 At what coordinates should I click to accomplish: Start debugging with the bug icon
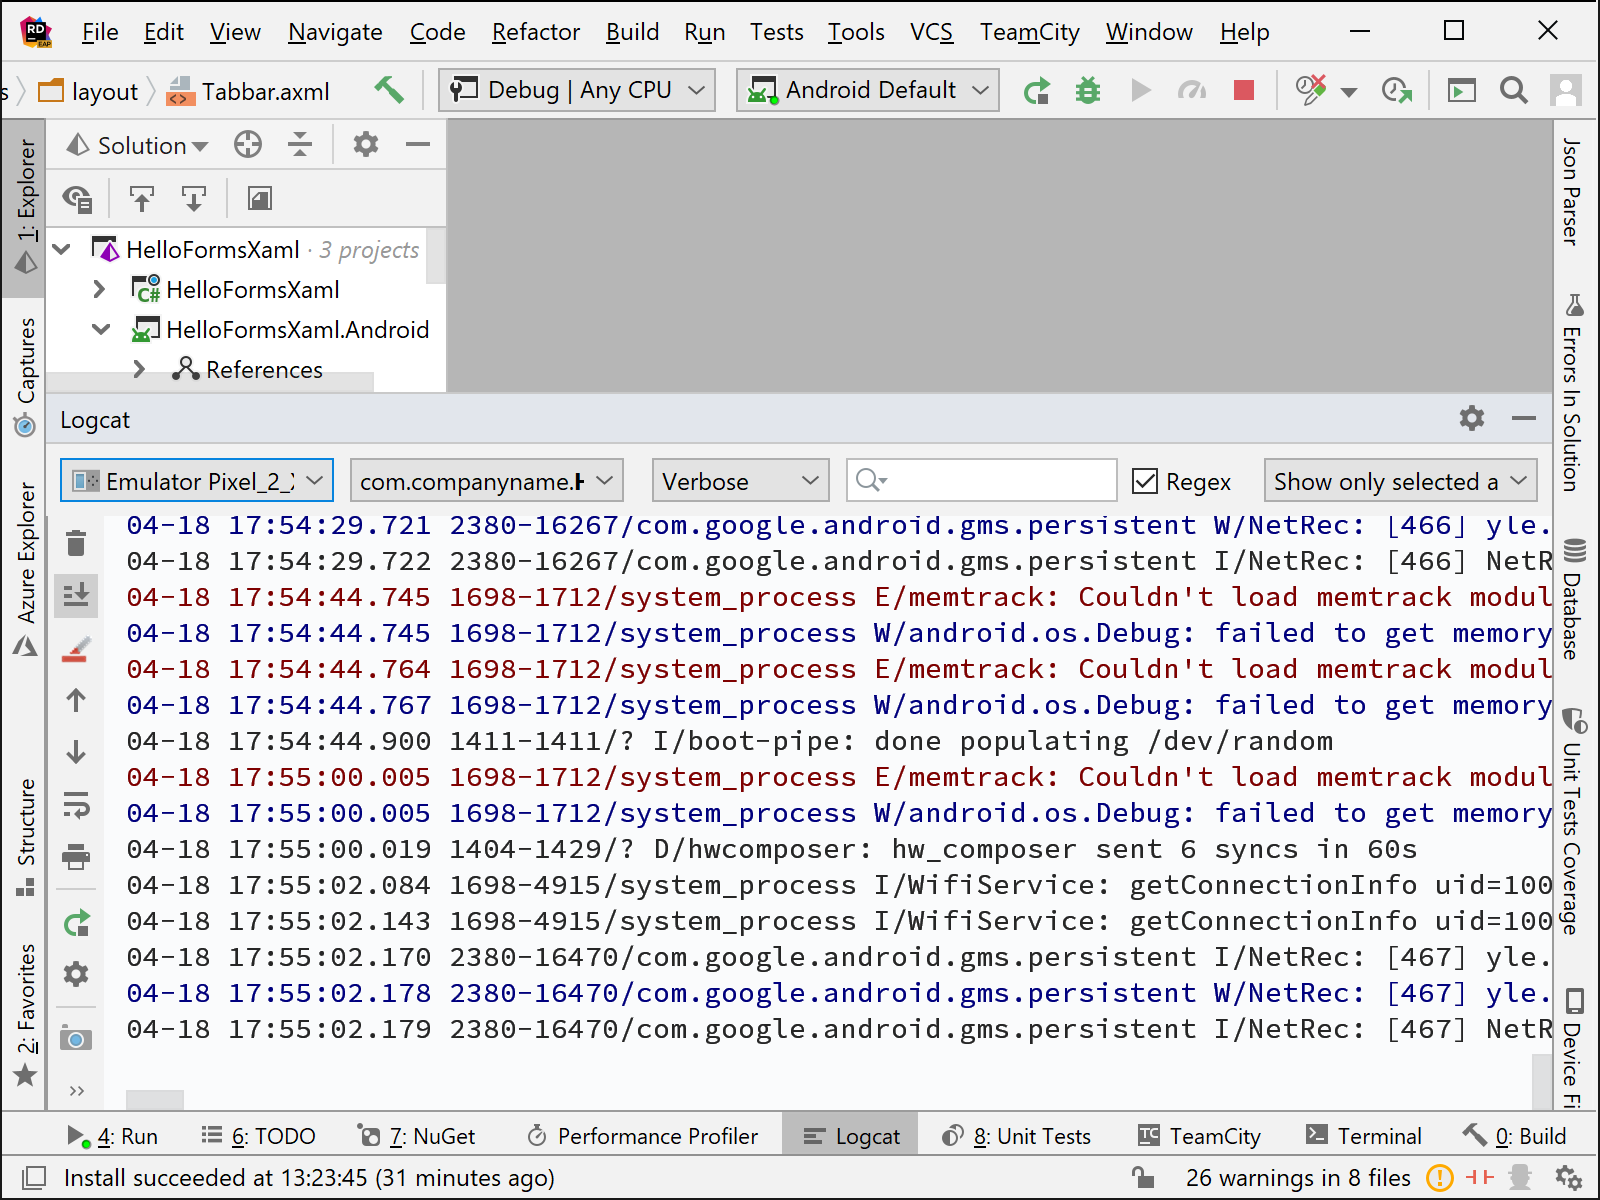tap(1088, 91)
